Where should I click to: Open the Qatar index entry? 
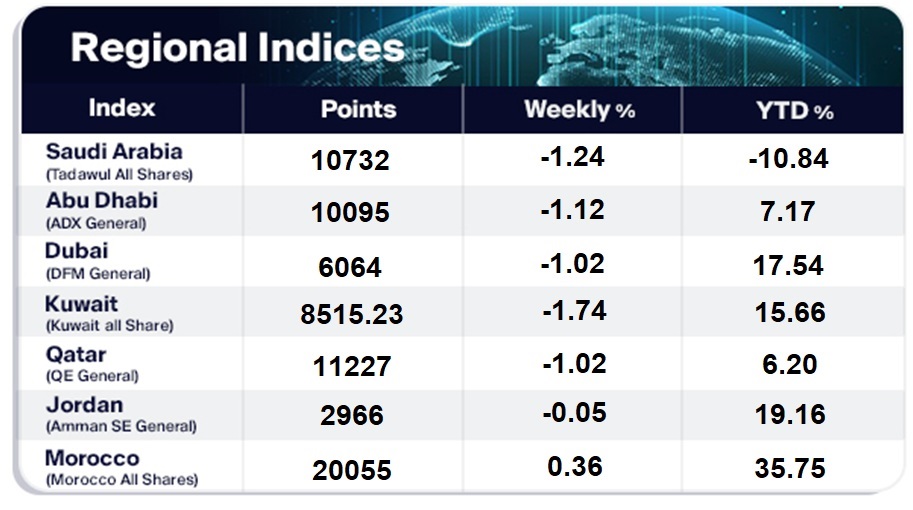(76, 354)
